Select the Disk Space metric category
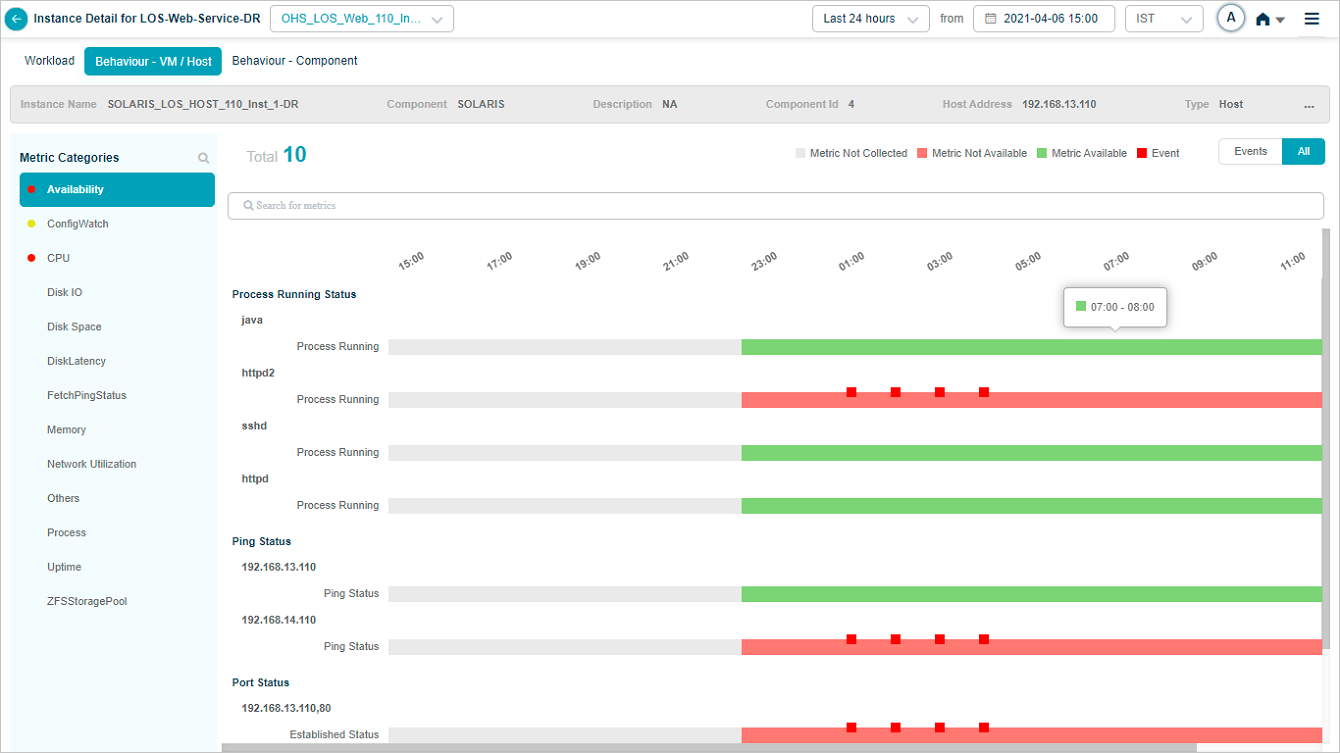 pyautogui.click(x=74, y=327)
